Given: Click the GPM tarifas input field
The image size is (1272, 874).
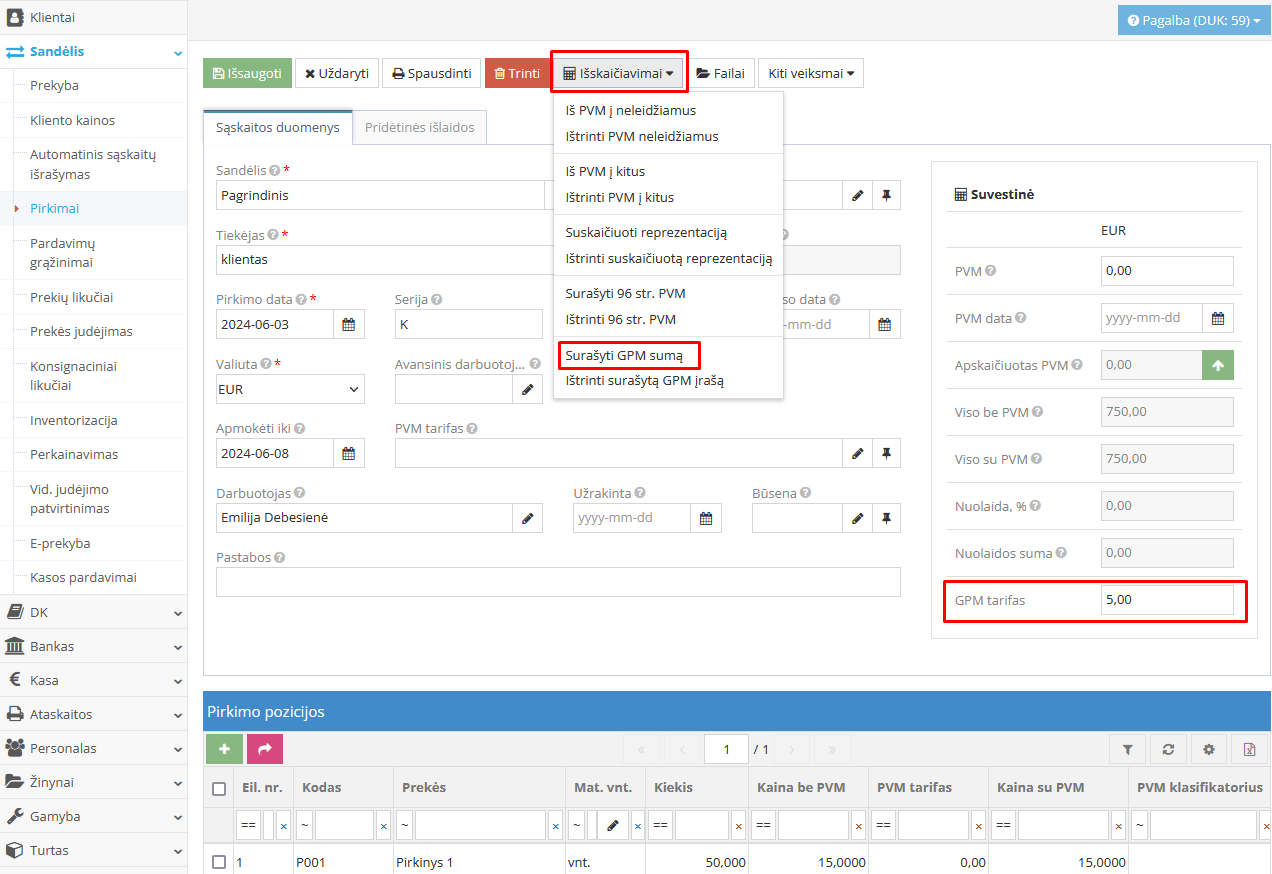Looking at the screenshot, I should (x=1167, y=600).
